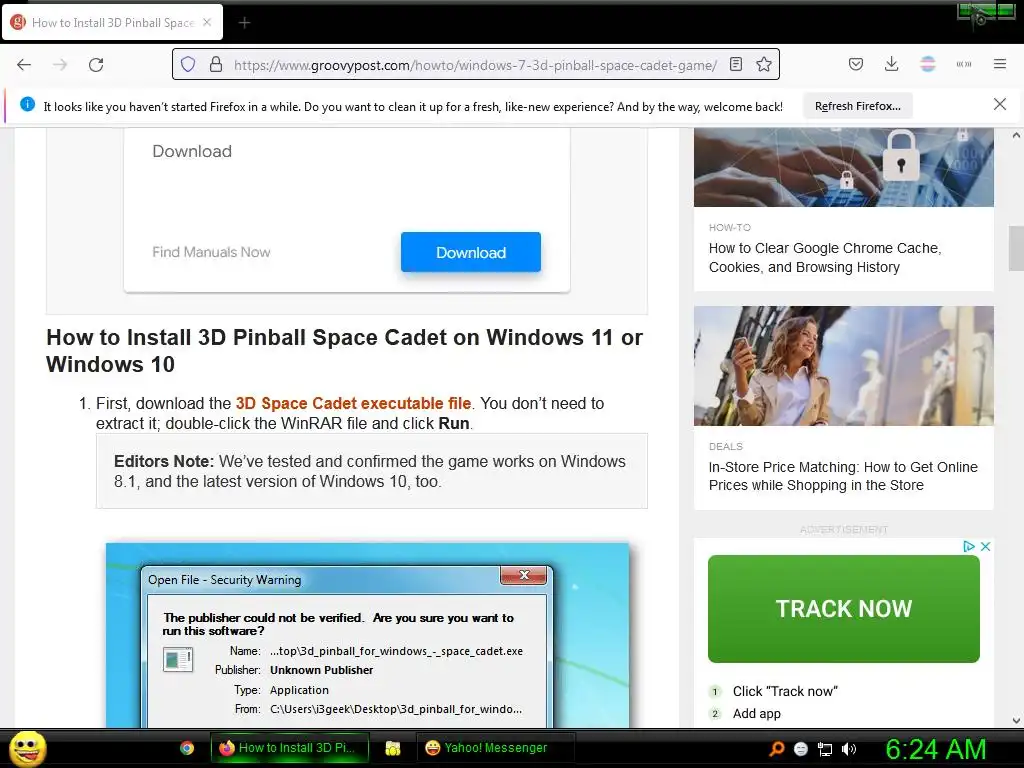Open 3D Space Cadet executable file link

353,404
